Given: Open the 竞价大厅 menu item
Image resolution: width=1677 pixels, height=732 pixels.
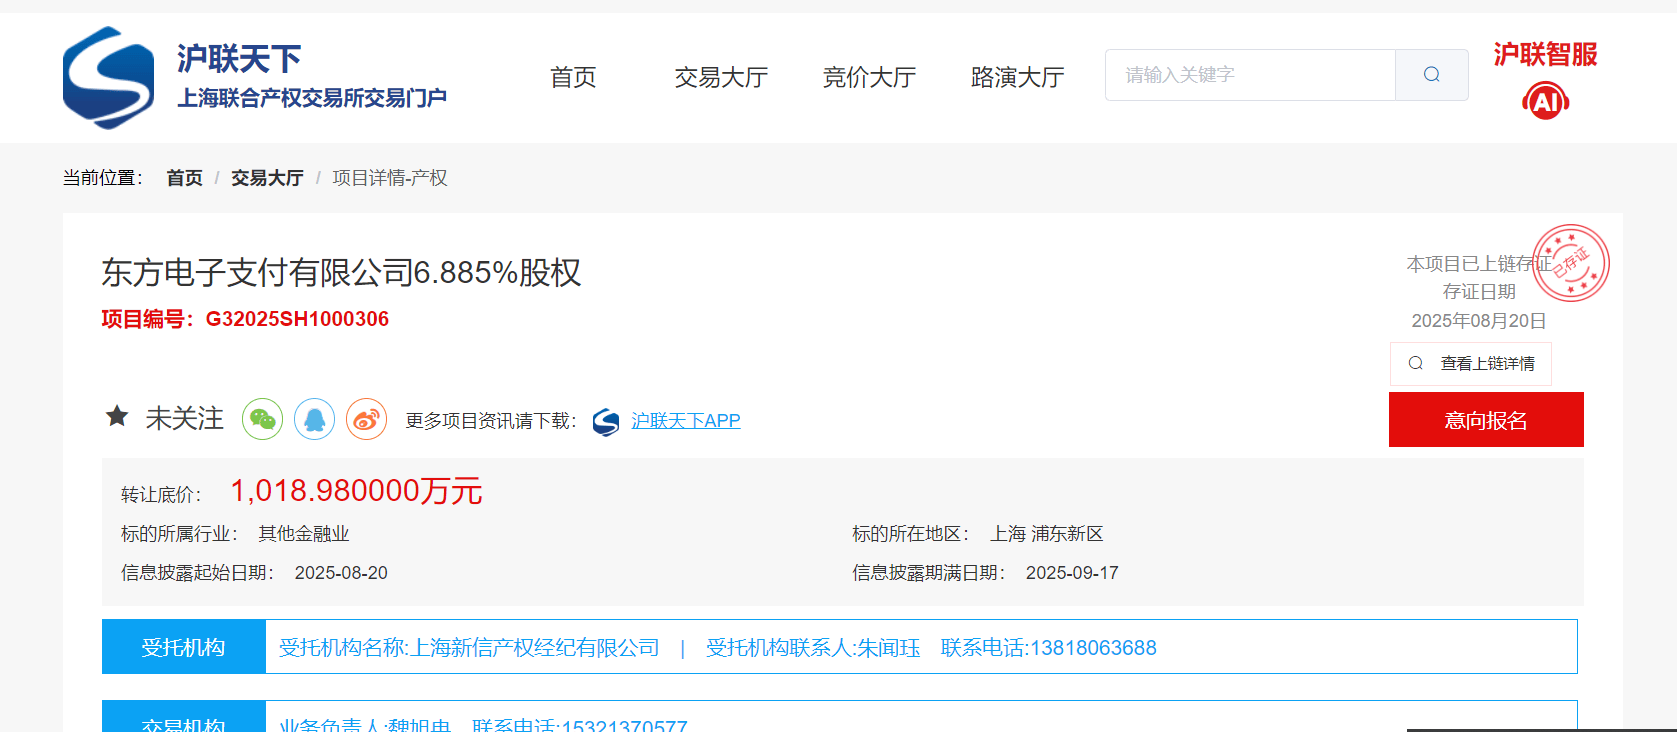Looking at the screenshot, I should 869,77.
